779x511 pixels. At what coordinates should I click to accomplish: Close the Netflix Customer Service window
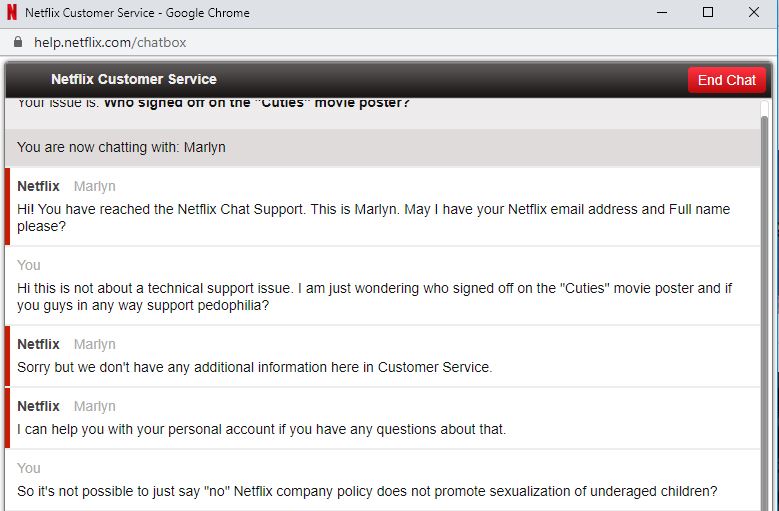click(754, 12)
